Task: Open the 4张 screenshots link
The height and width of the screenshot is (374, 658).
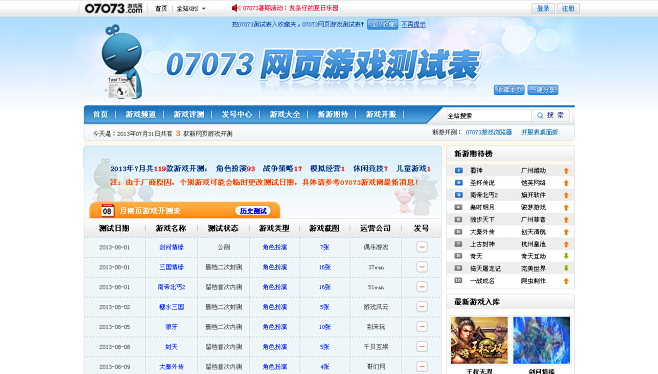Action: click(324, 367)
